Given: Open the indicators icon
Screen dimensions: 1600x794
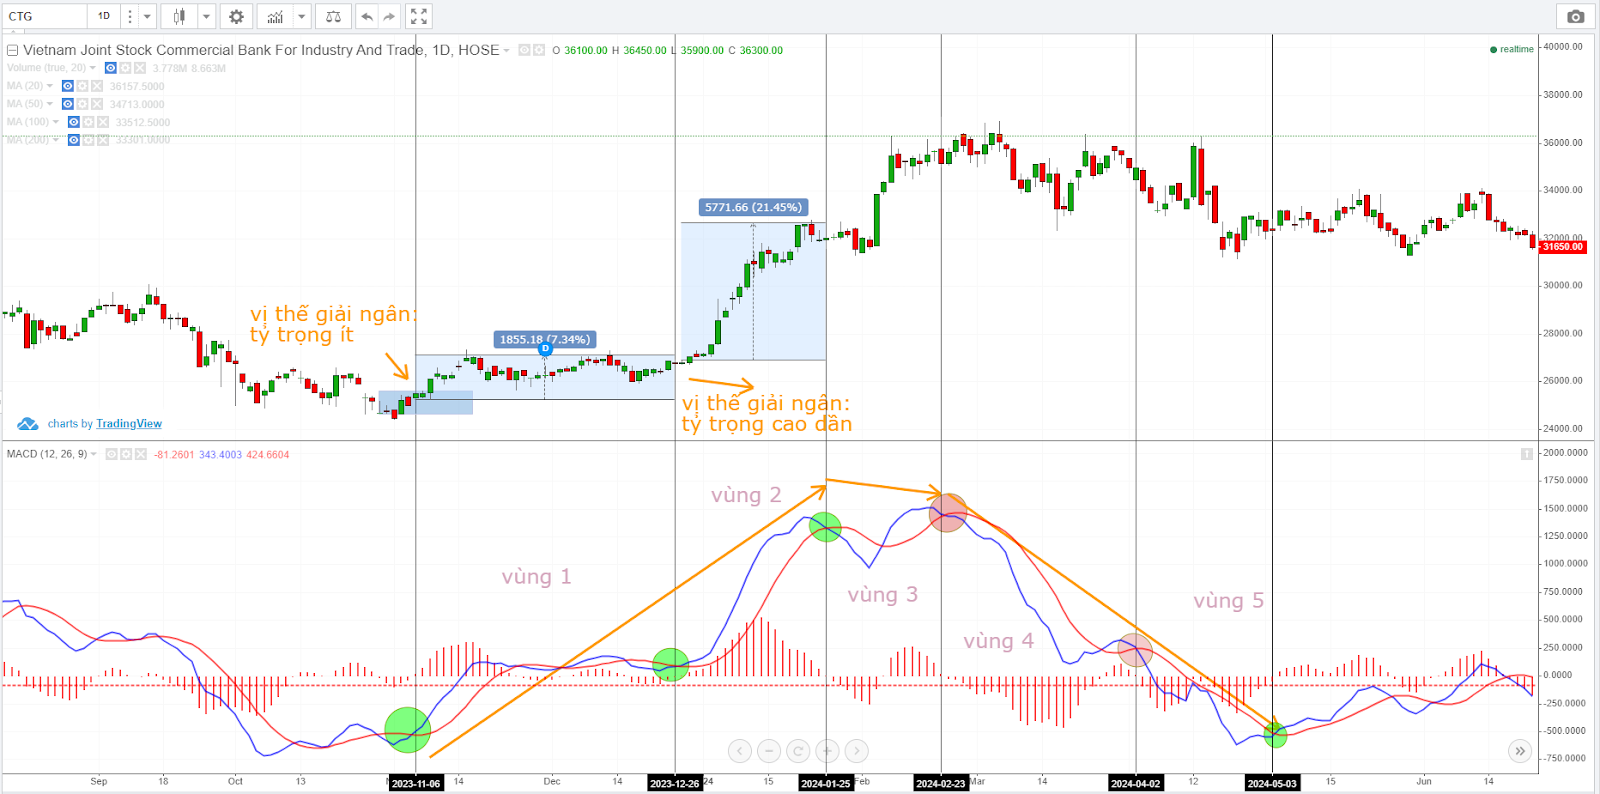Looking at the screenshot, I should point(275,16).
